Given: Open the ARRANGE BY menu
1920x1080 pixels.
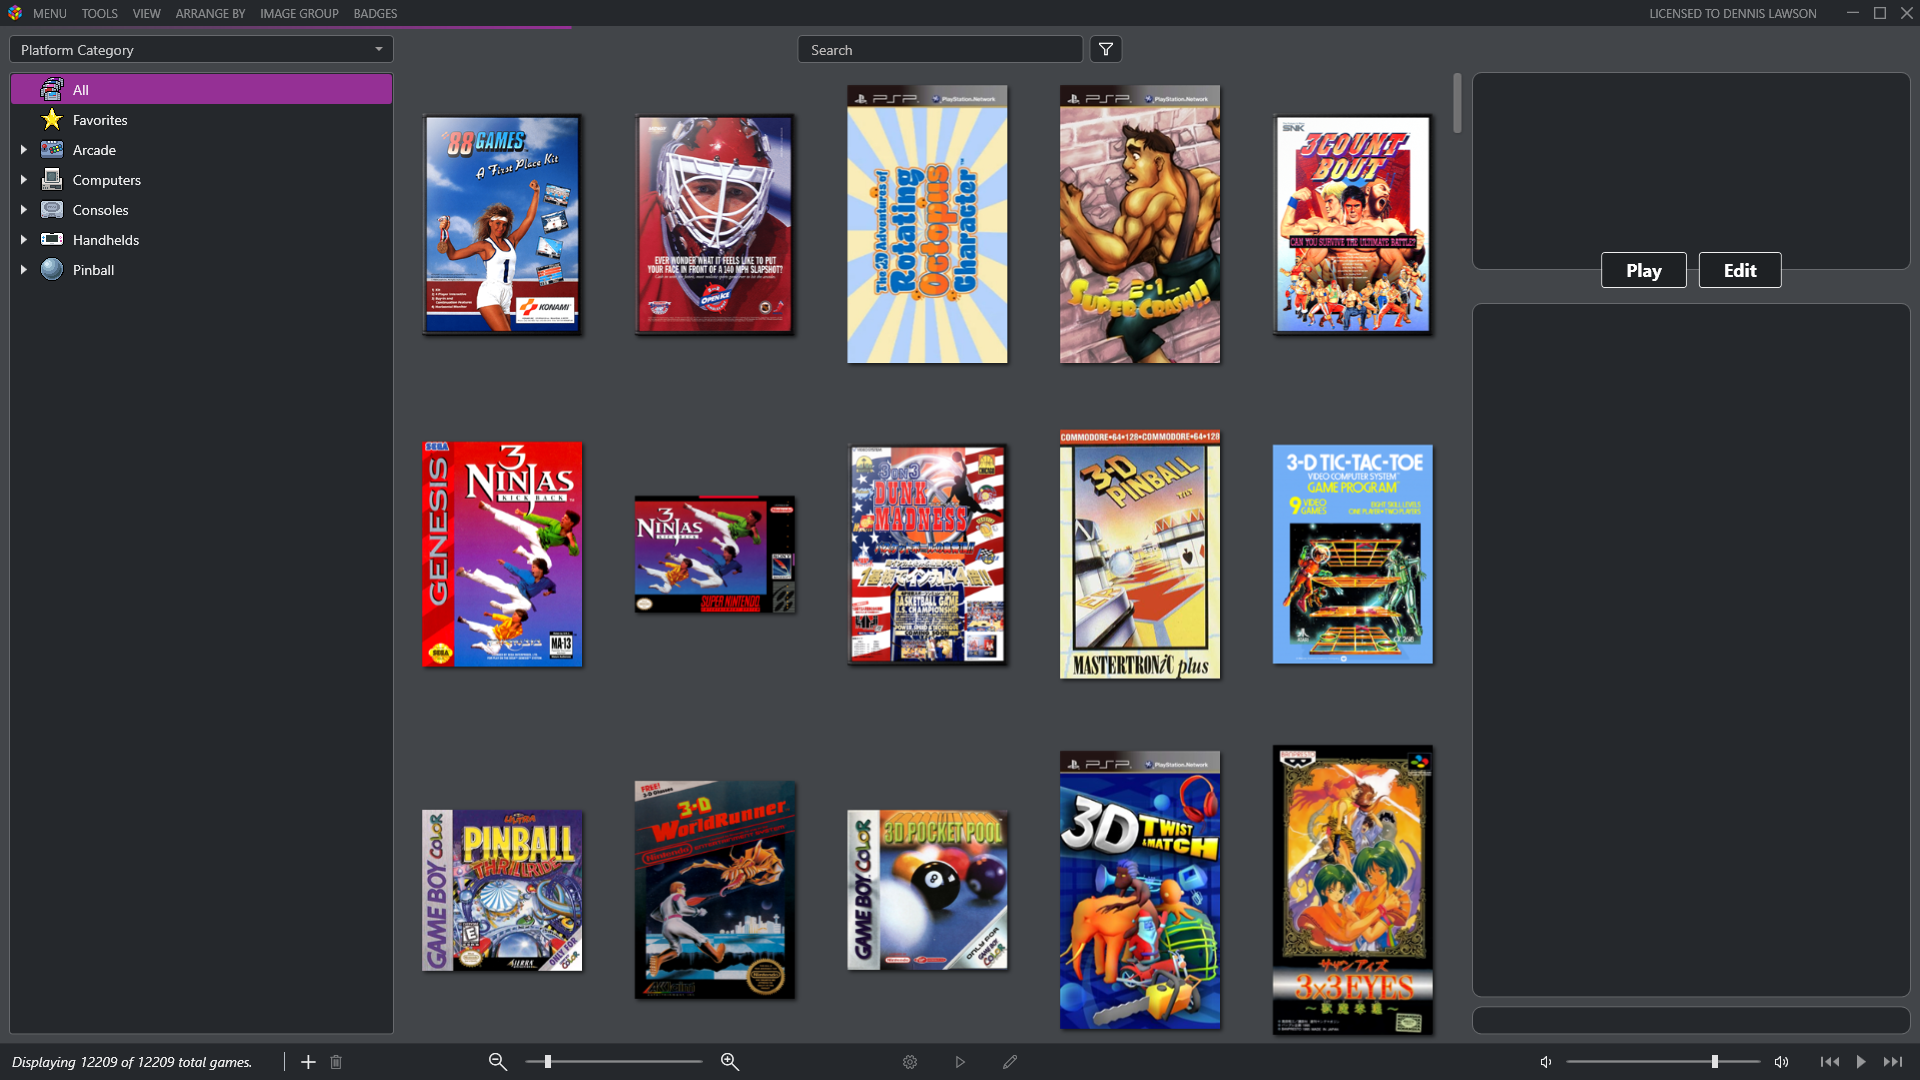Looking at the screenshot, I should pos(210,13).
